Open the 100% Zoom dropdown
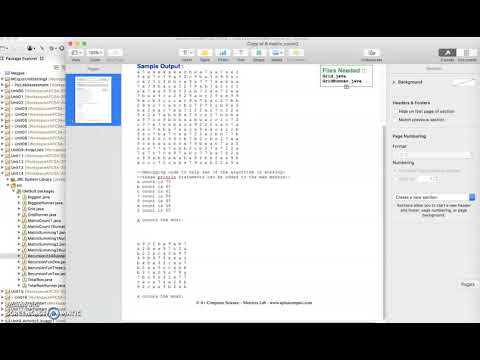Viewport: 480px width, 360px height. (95, 53)
